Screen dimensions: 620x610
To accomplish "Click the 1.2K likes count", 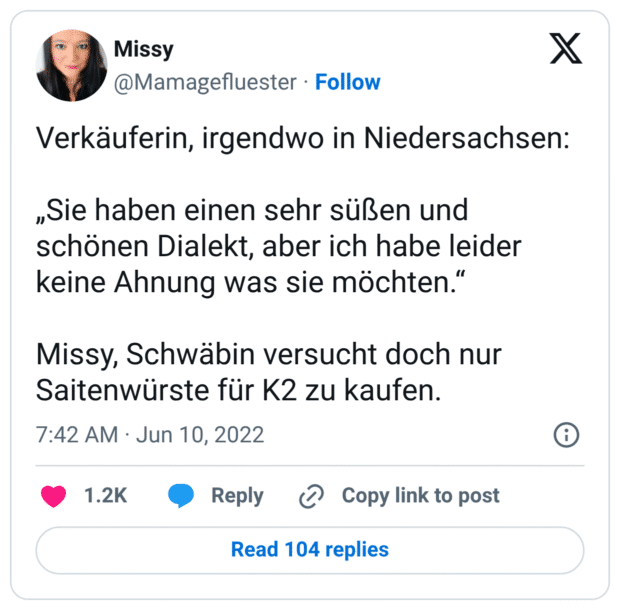I will pos(105,496).
